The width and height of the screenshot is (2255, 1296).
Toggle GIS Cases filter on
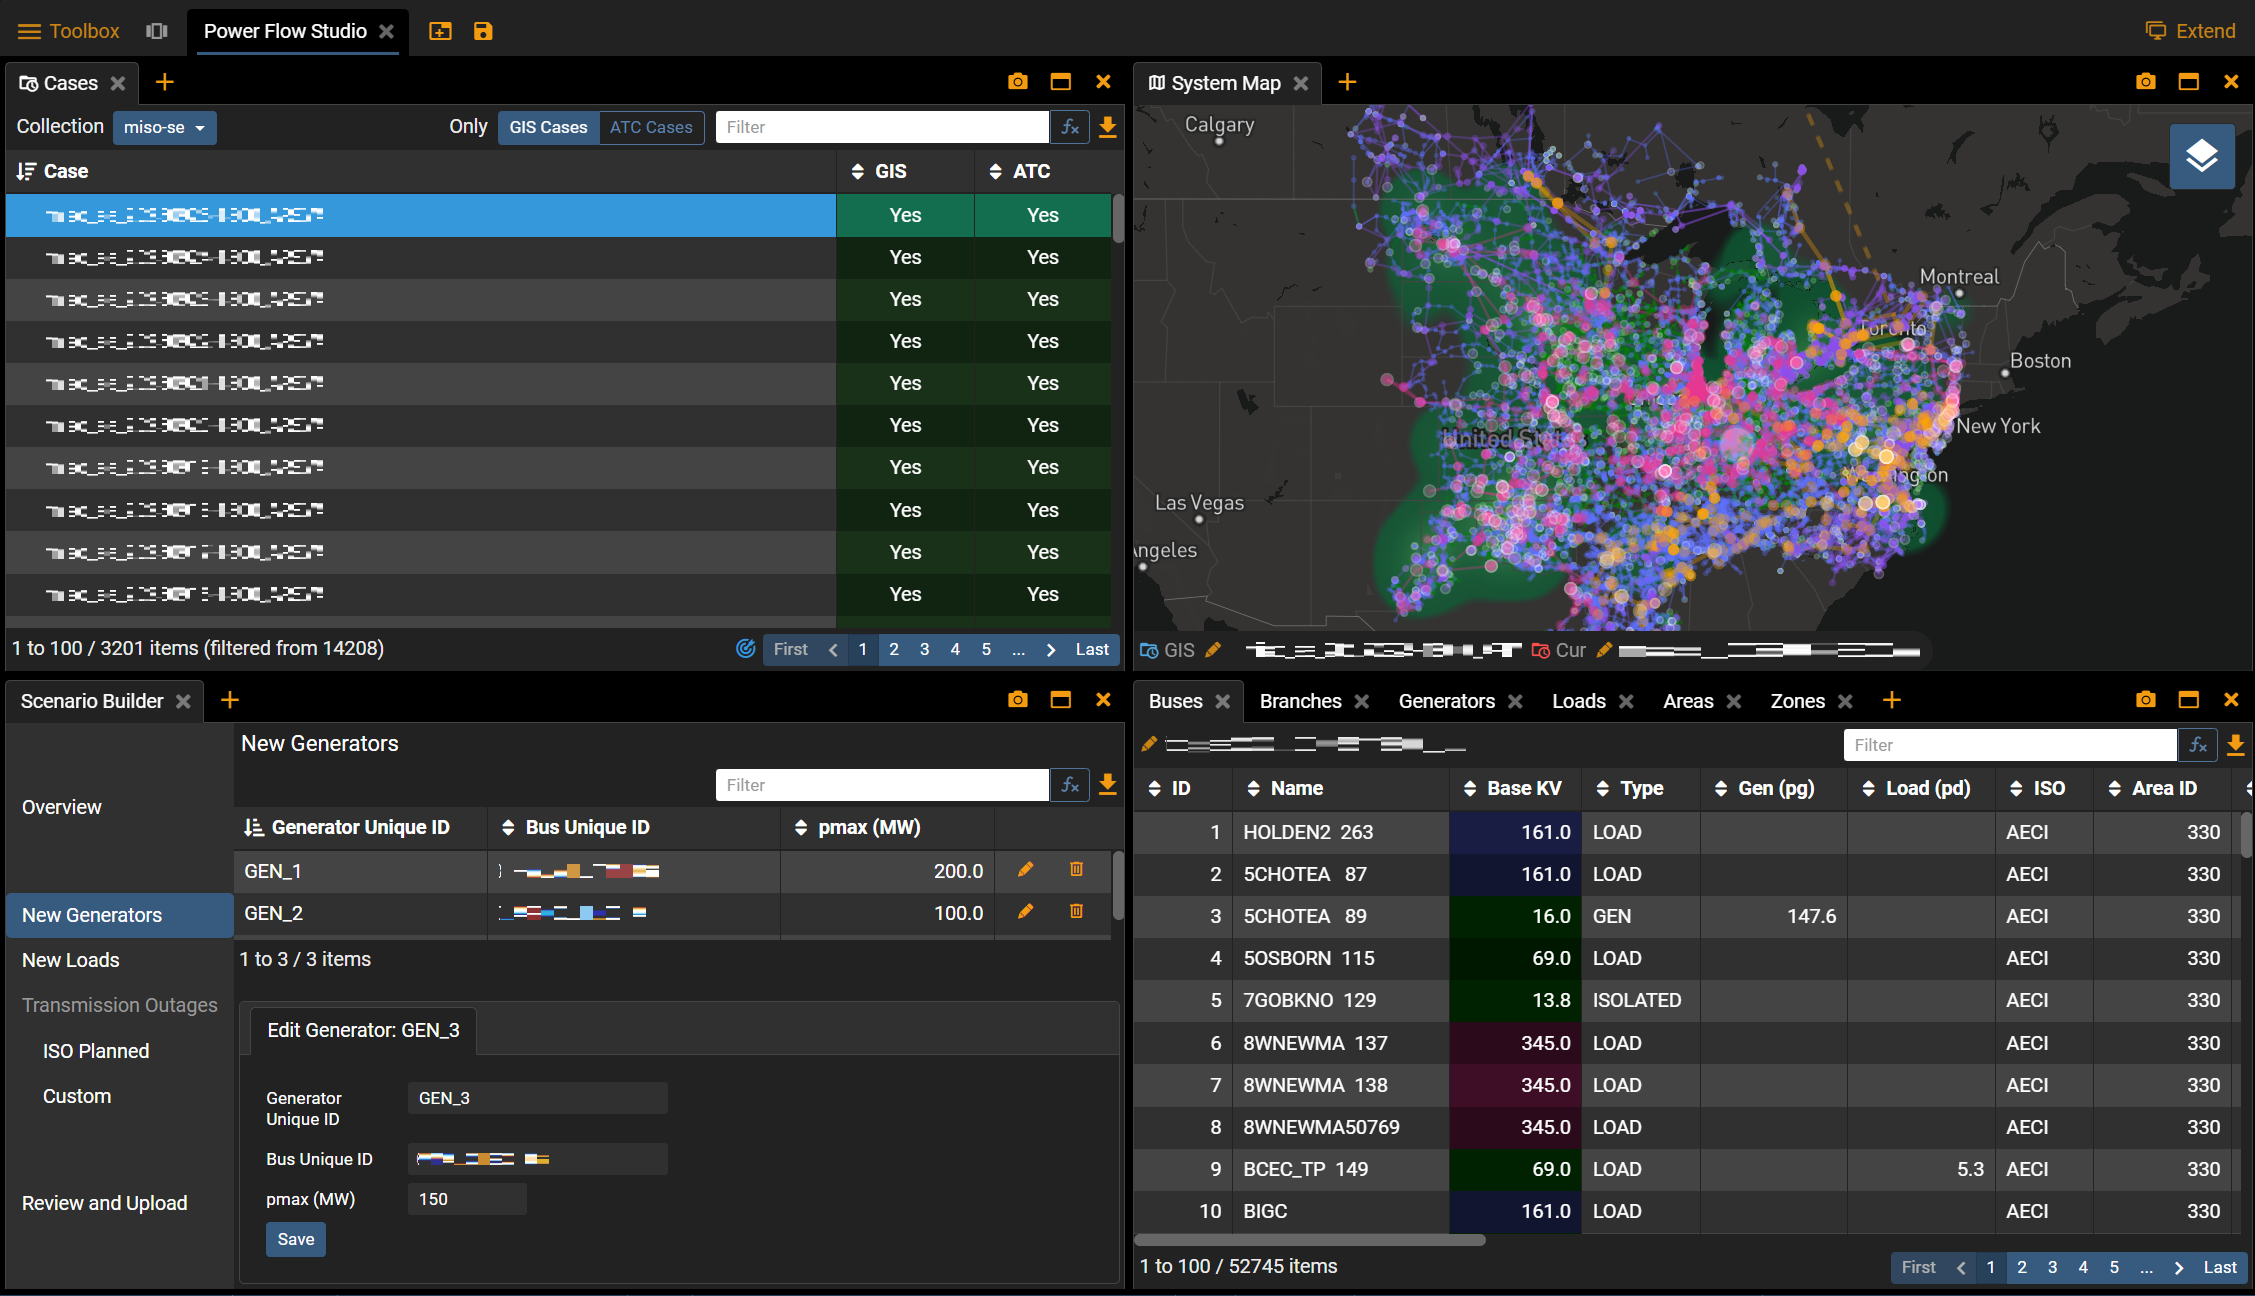[x=548, y=127]
